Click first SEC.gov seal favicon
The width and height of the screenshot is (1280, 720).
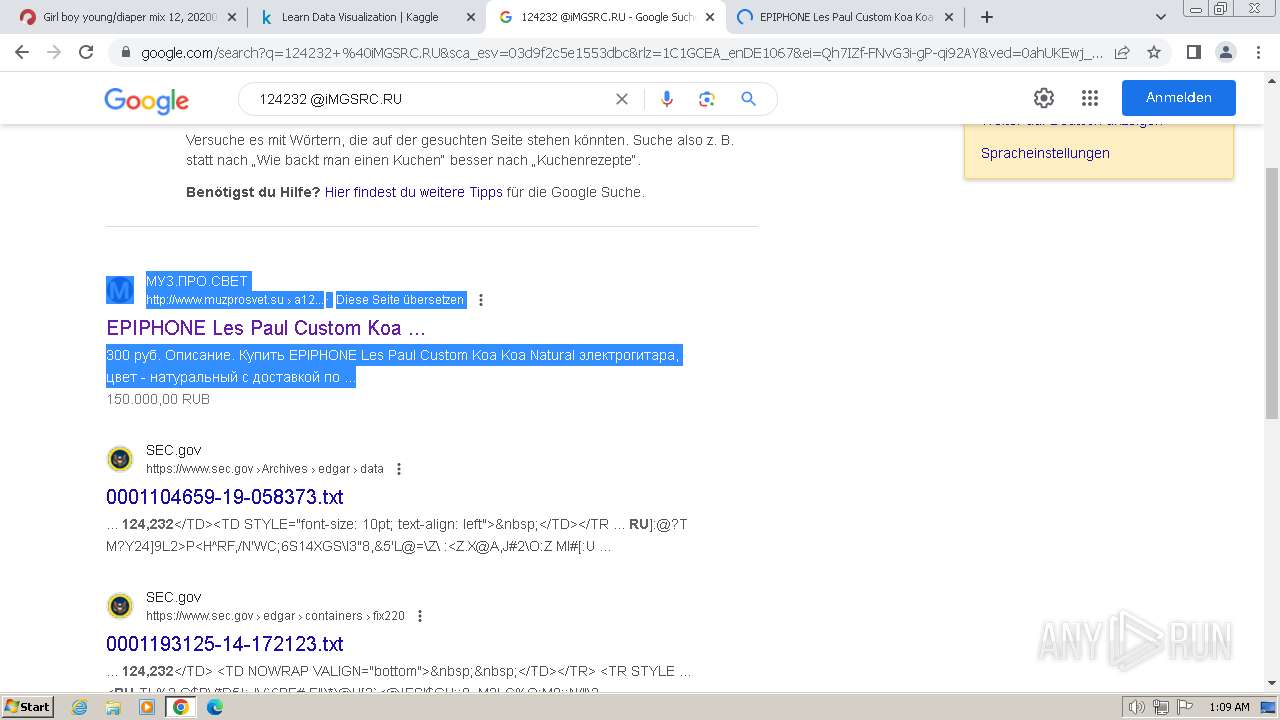pos(120,459)
